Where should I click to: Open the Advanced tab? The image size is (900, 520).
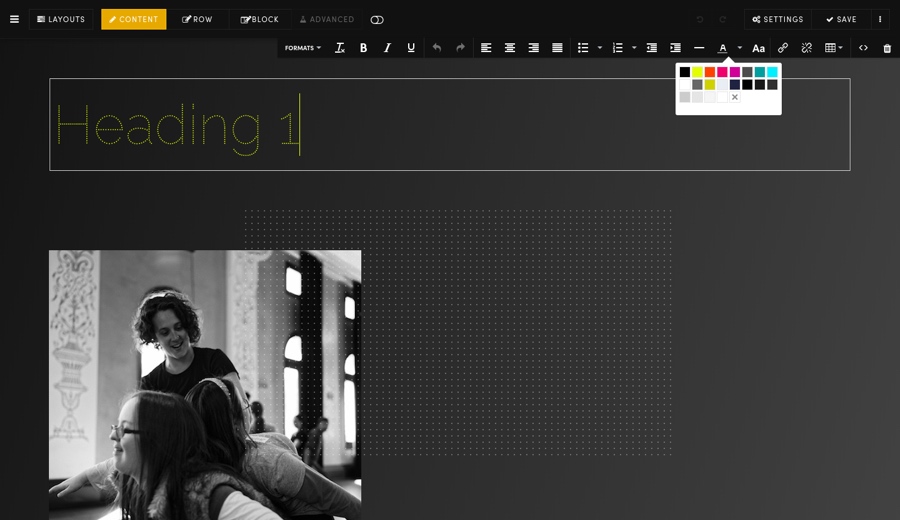[327, 20]
